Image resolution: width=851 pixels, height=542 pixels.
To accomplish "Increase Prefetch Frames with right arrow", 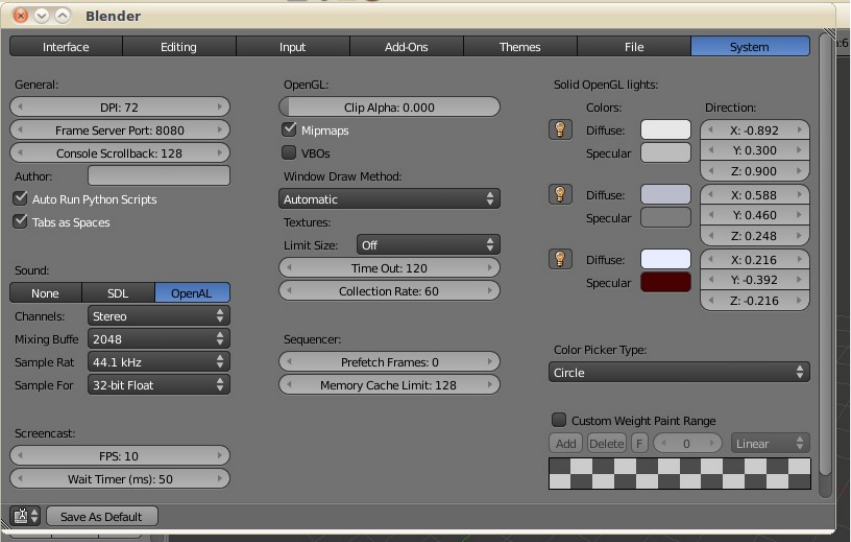I will pos(490,361).
